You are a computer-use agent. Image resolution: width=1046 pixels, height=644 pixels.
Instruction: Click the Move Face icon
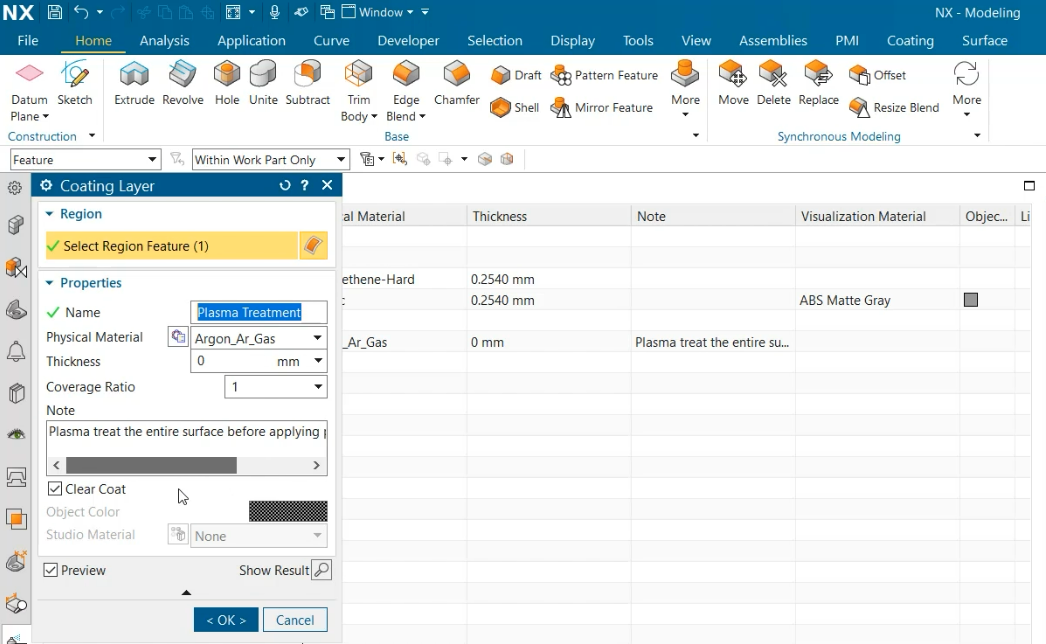click(x=732, y=82)
